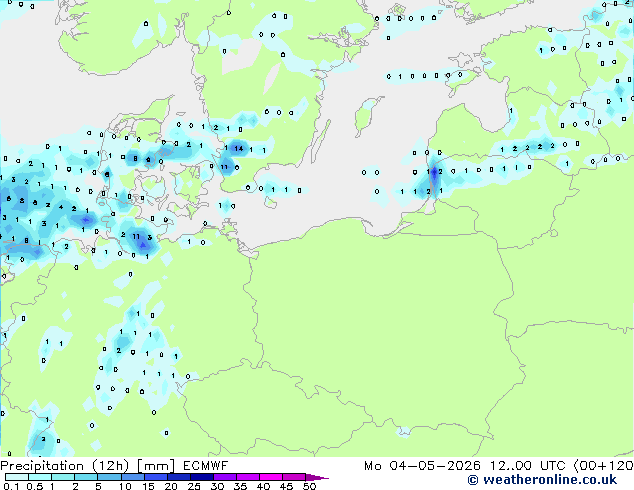Click the '[mm]' unit label
634x490 pixels.
tap(156, 466)
